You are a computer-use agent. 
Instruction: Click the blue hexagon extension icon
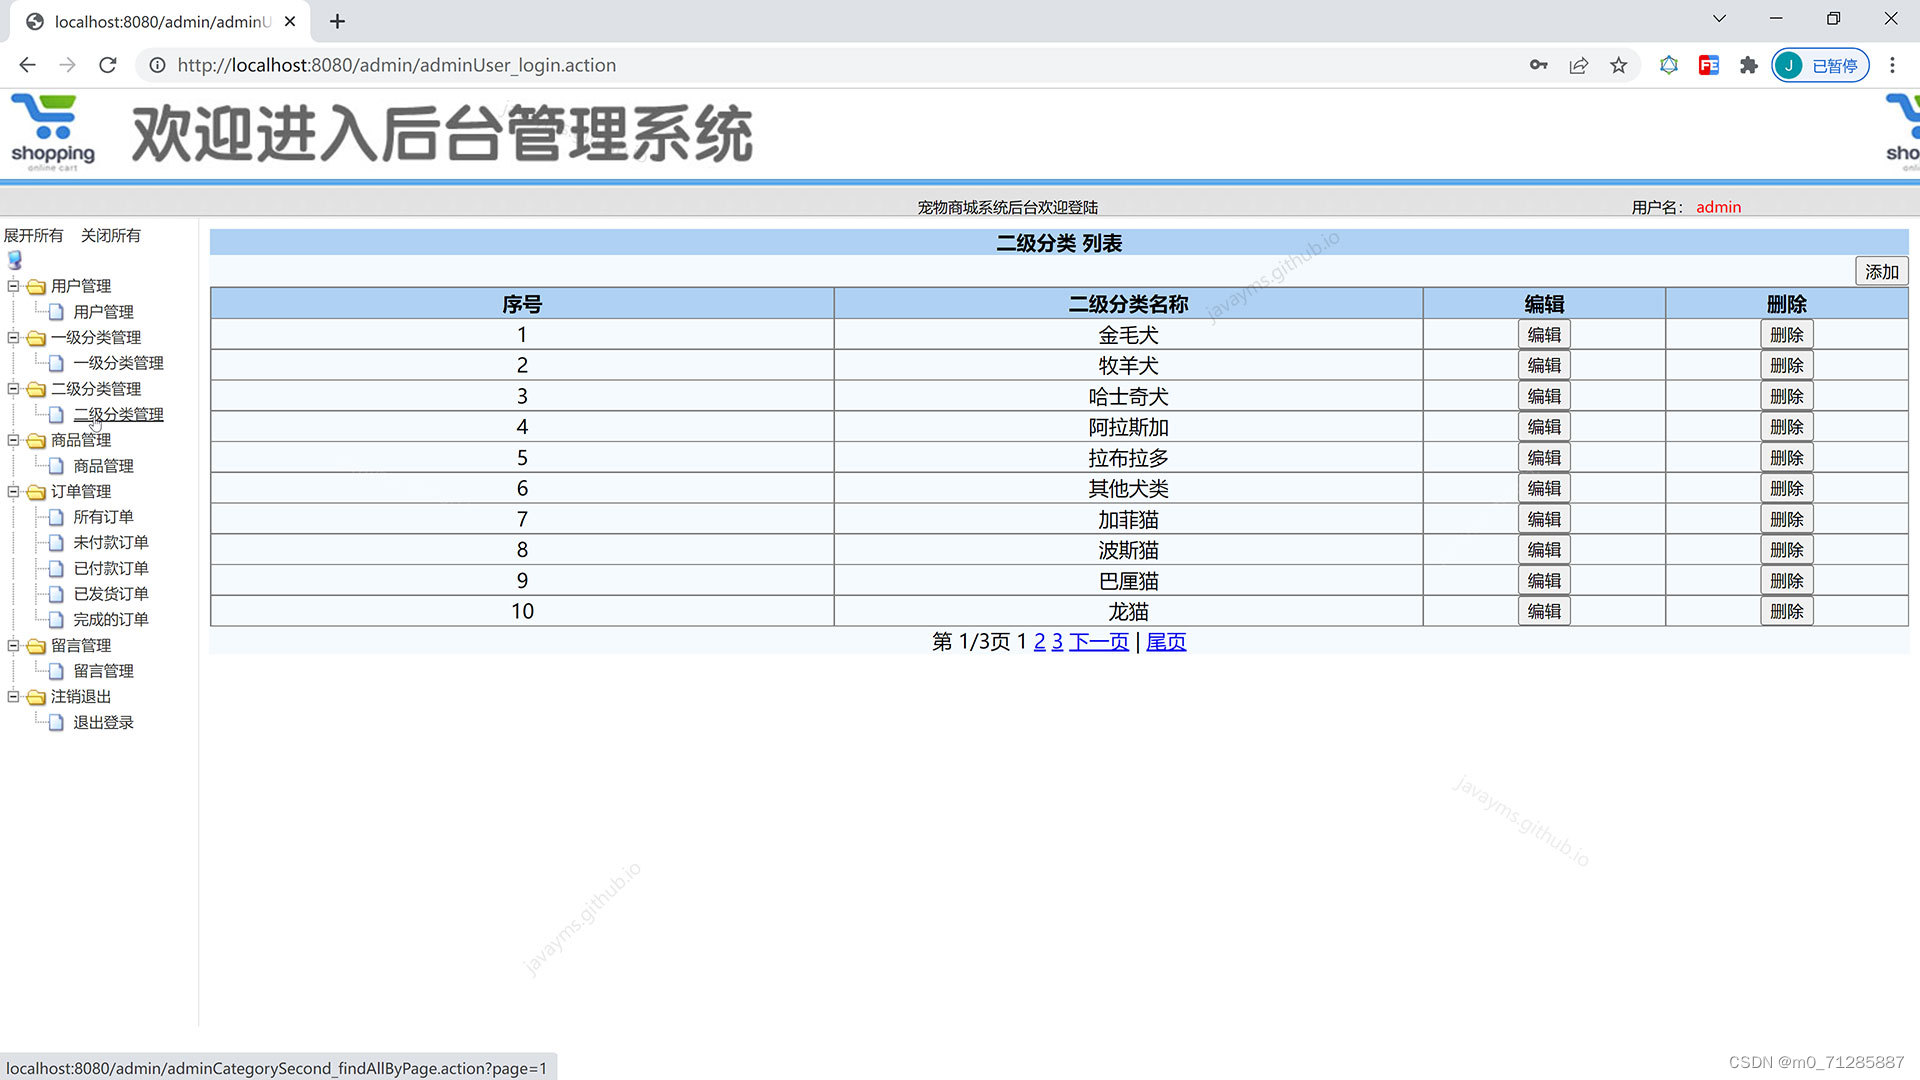(1669, 65)
